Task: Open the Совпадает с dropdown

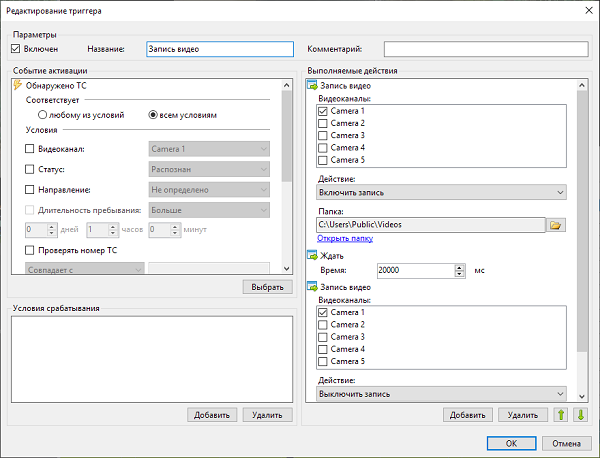Action: [85, 269]
